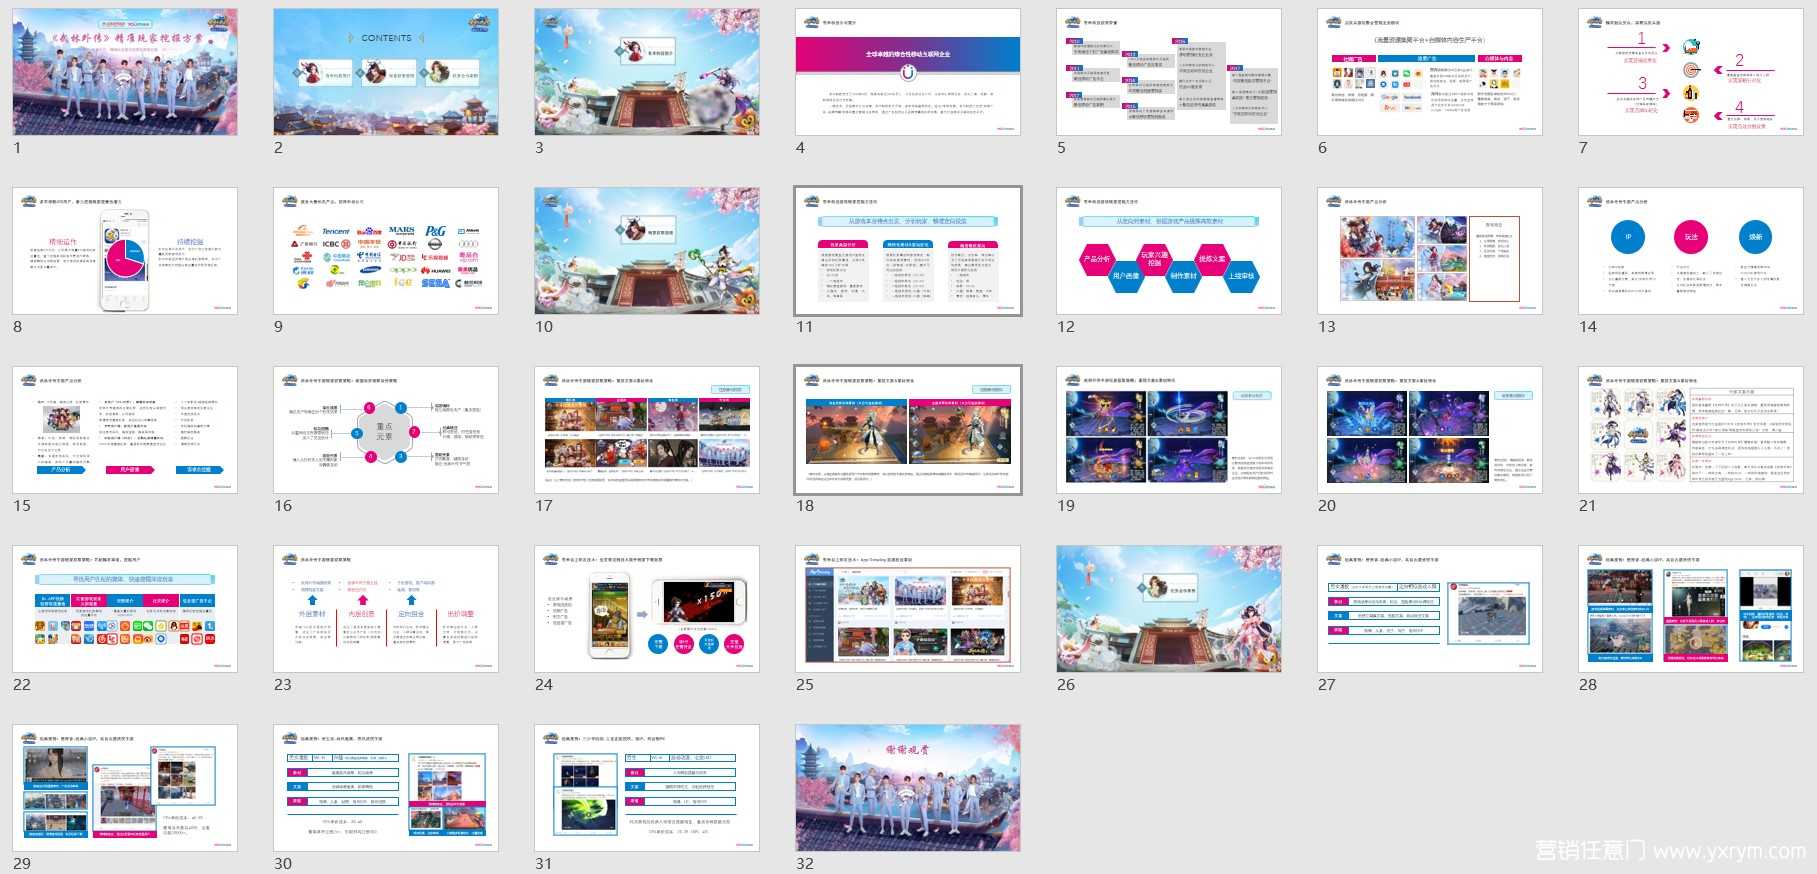Select slide 31 green aurora ad thumbnail
Image resolution: width=1817 pixels, height=874 pixels.
(x=647, y=788)
